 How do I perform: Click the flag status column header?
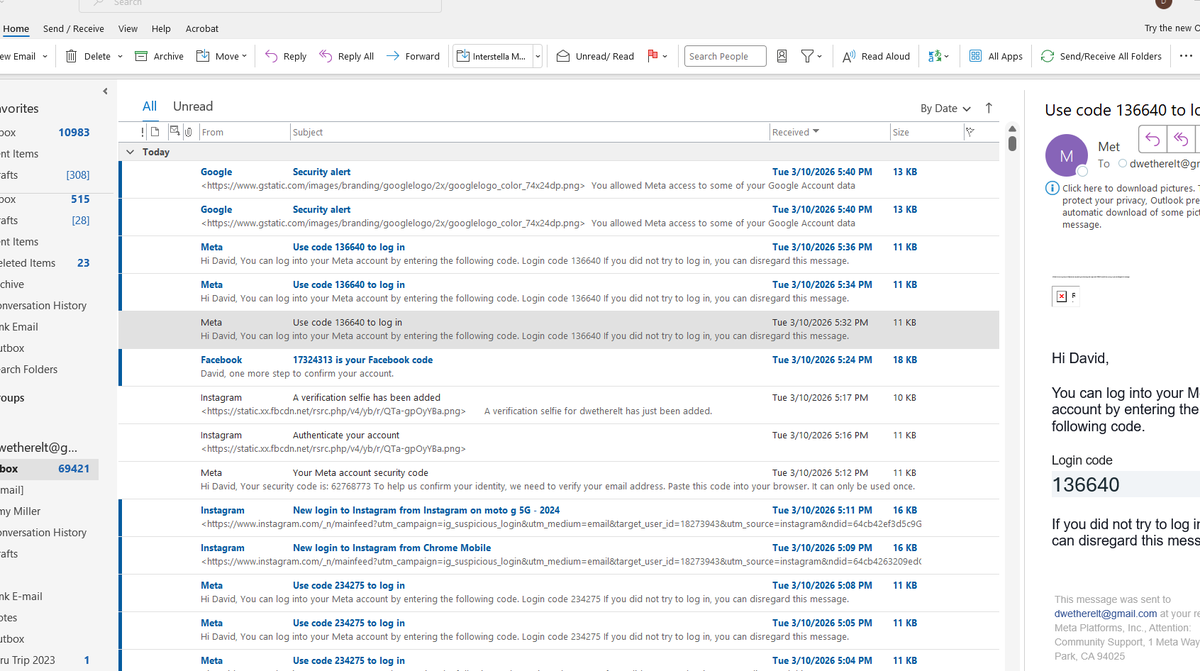point(969,132)
